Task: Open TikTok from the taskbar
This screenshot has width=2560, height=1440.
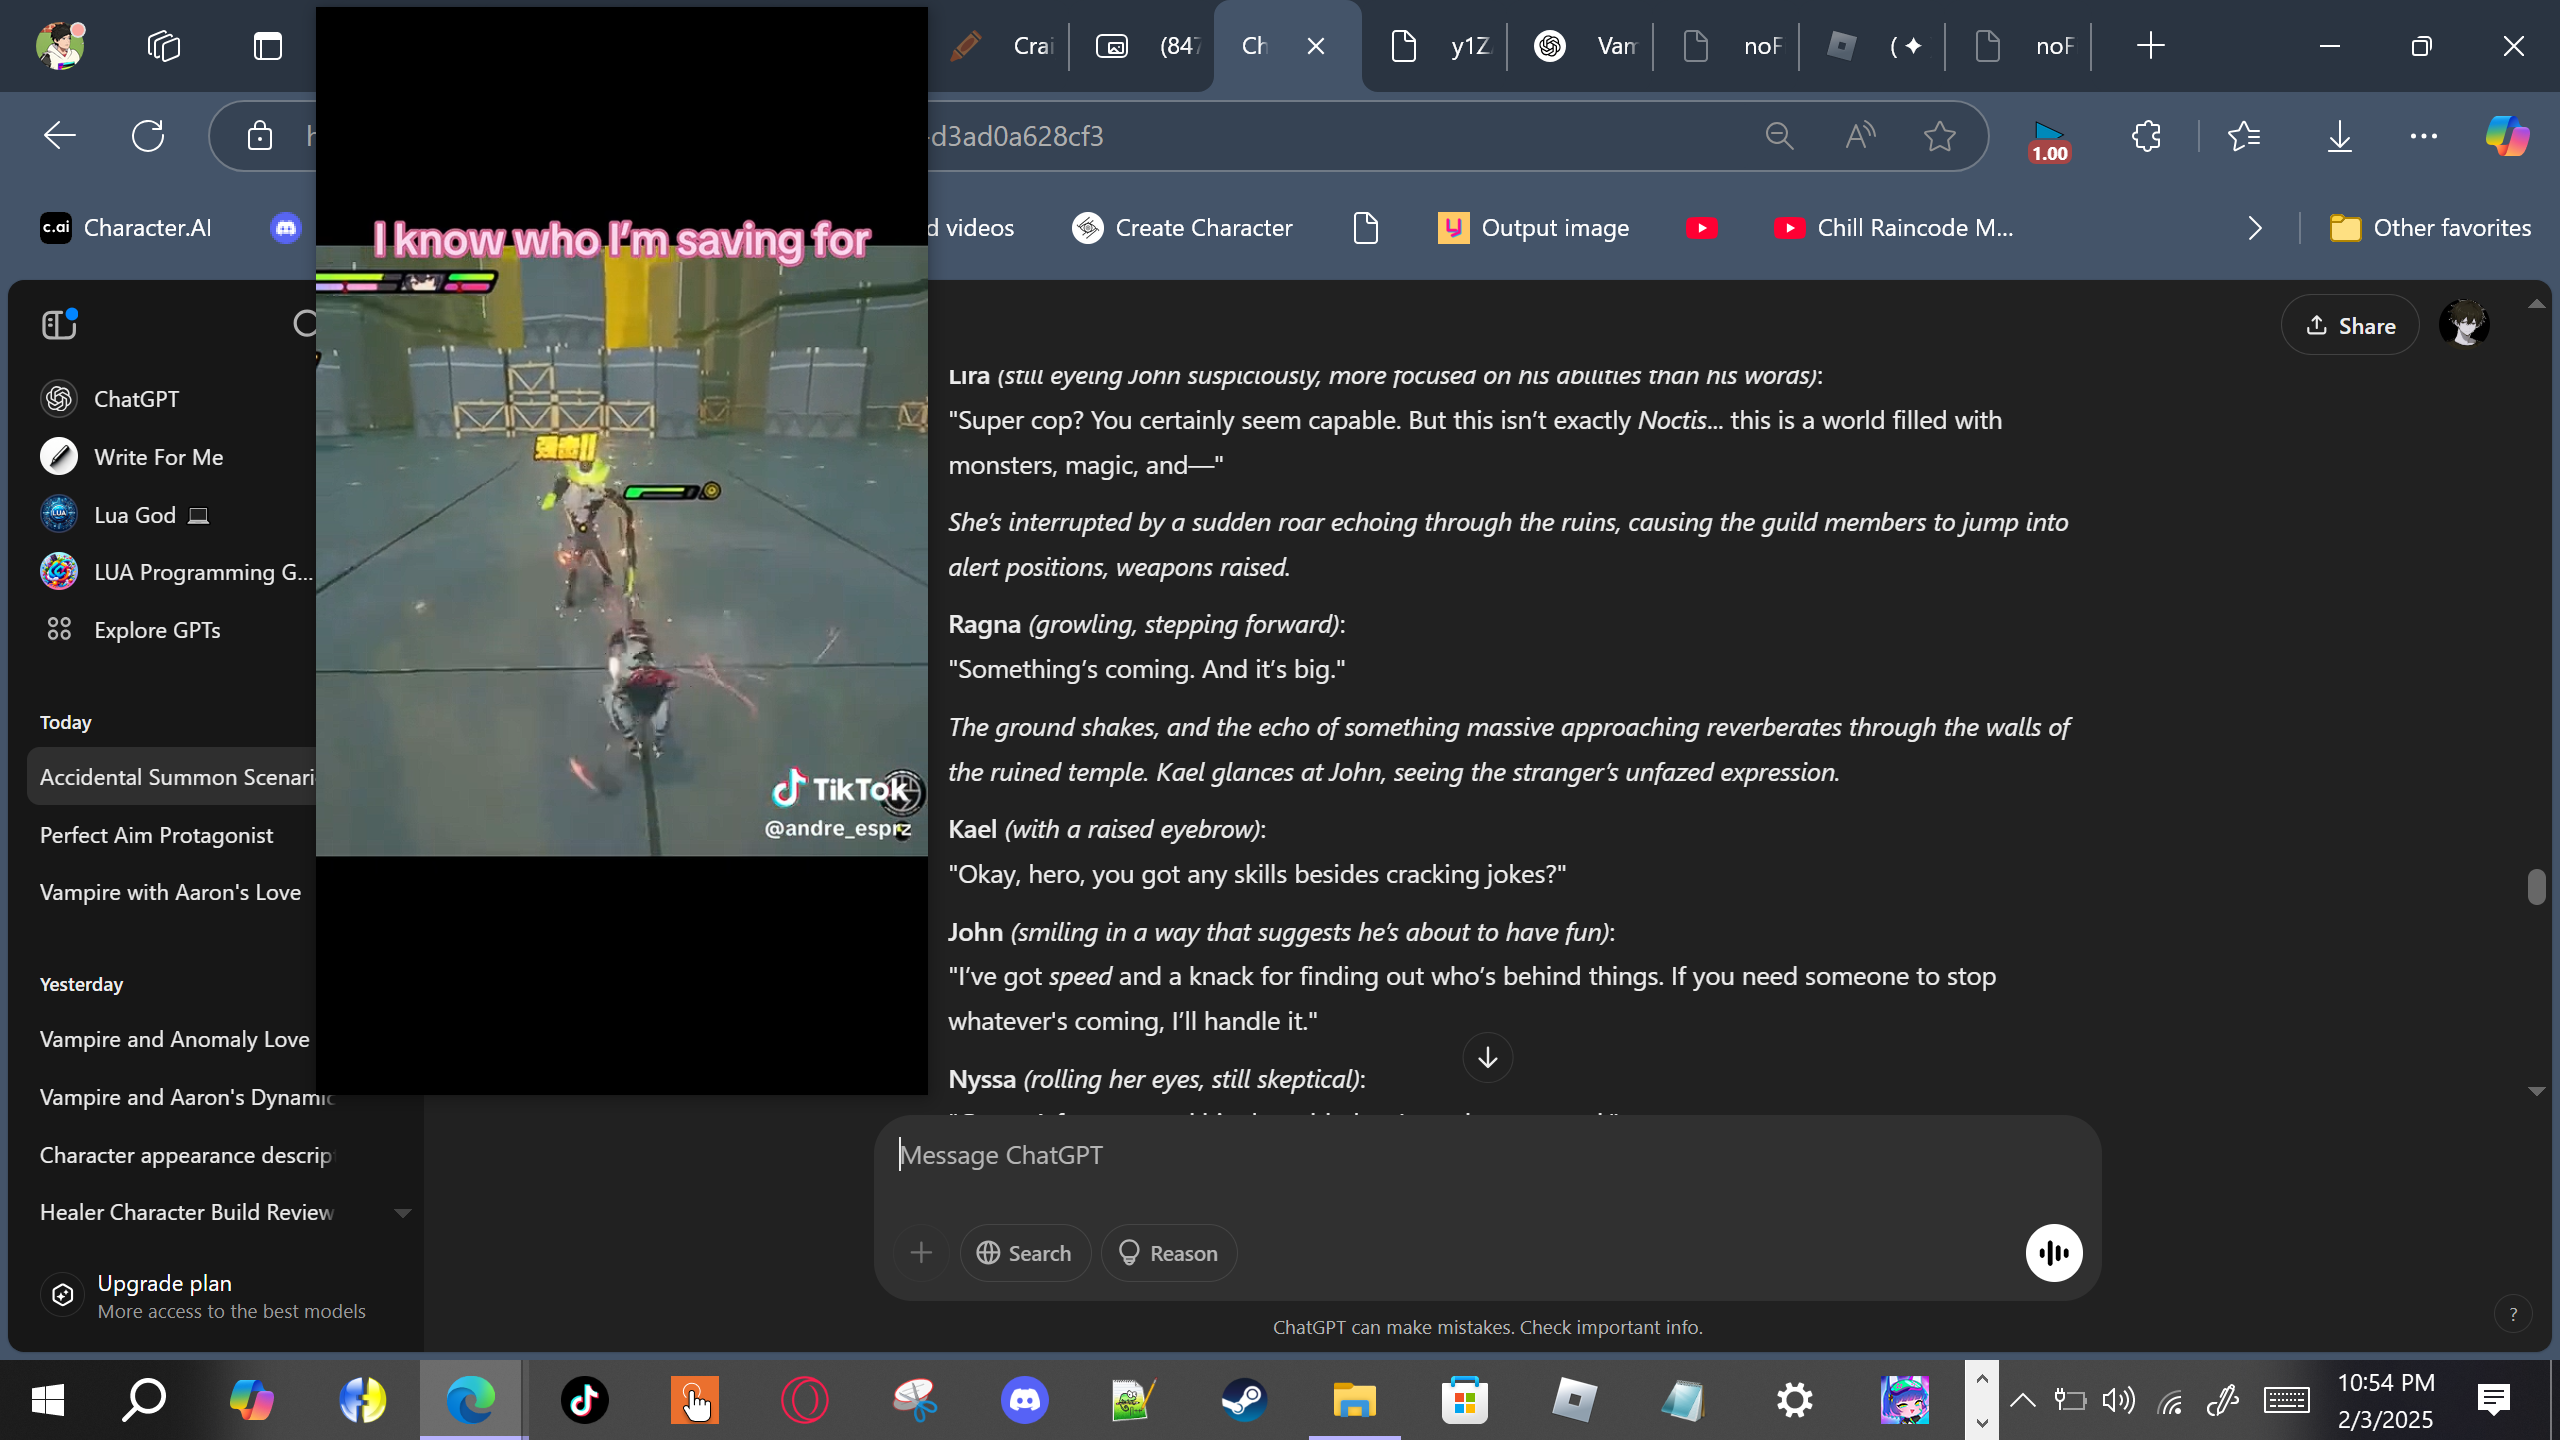Action: point(584,1400)
